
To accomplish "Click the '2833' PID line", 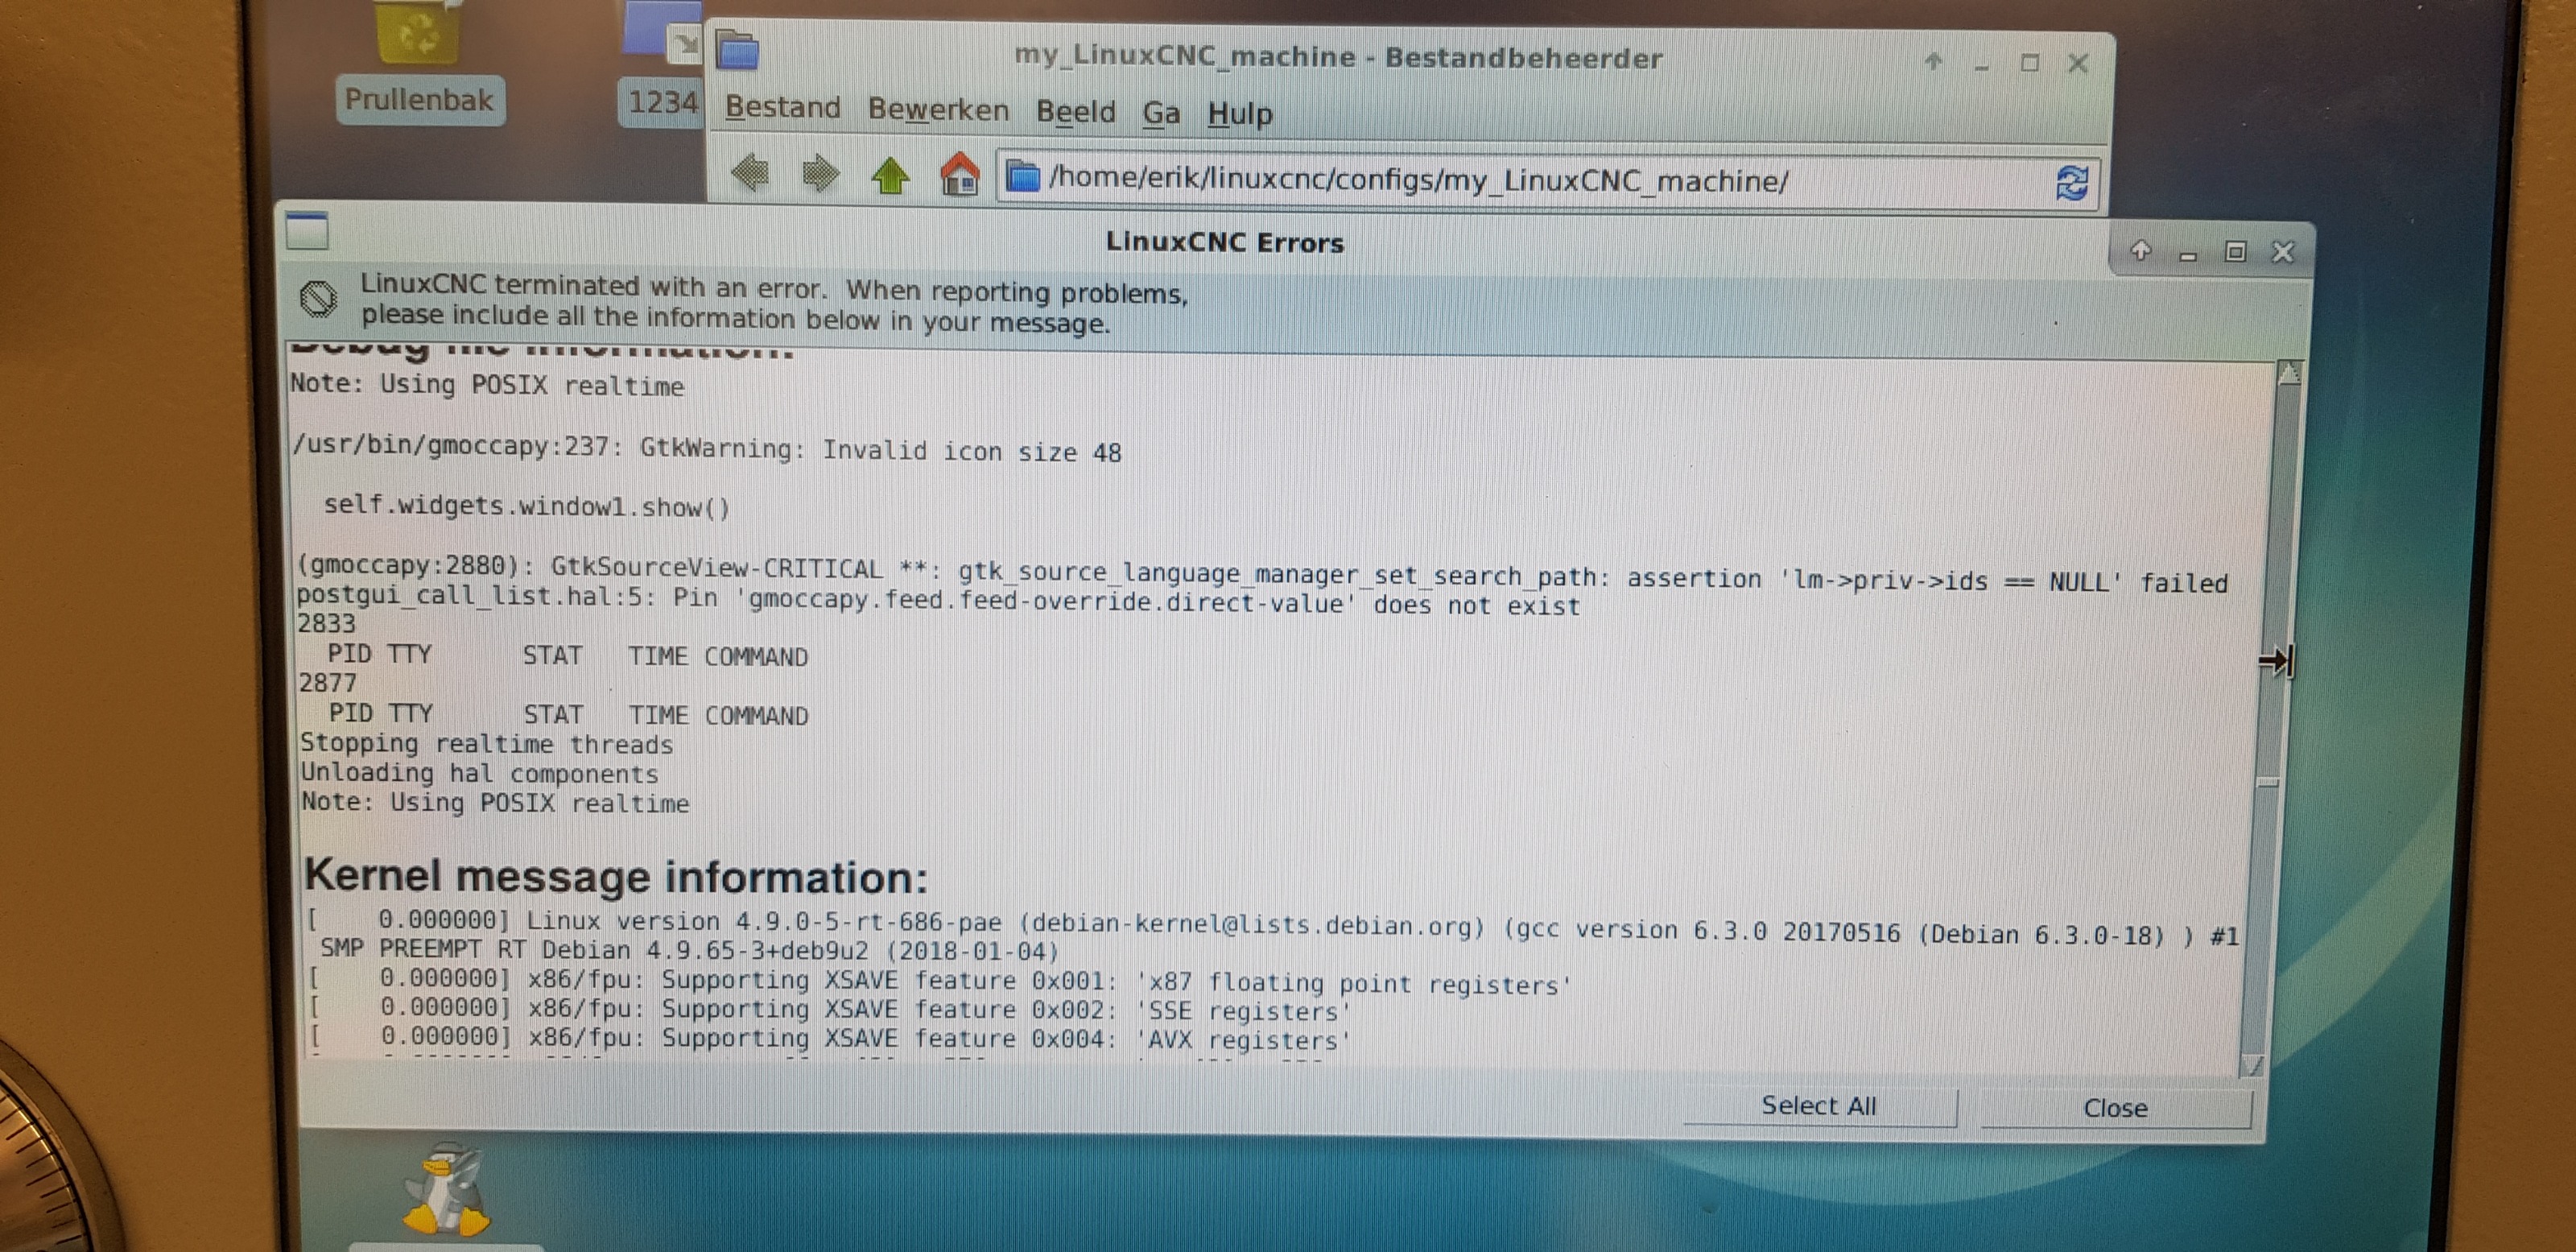I will coord(326,623).
